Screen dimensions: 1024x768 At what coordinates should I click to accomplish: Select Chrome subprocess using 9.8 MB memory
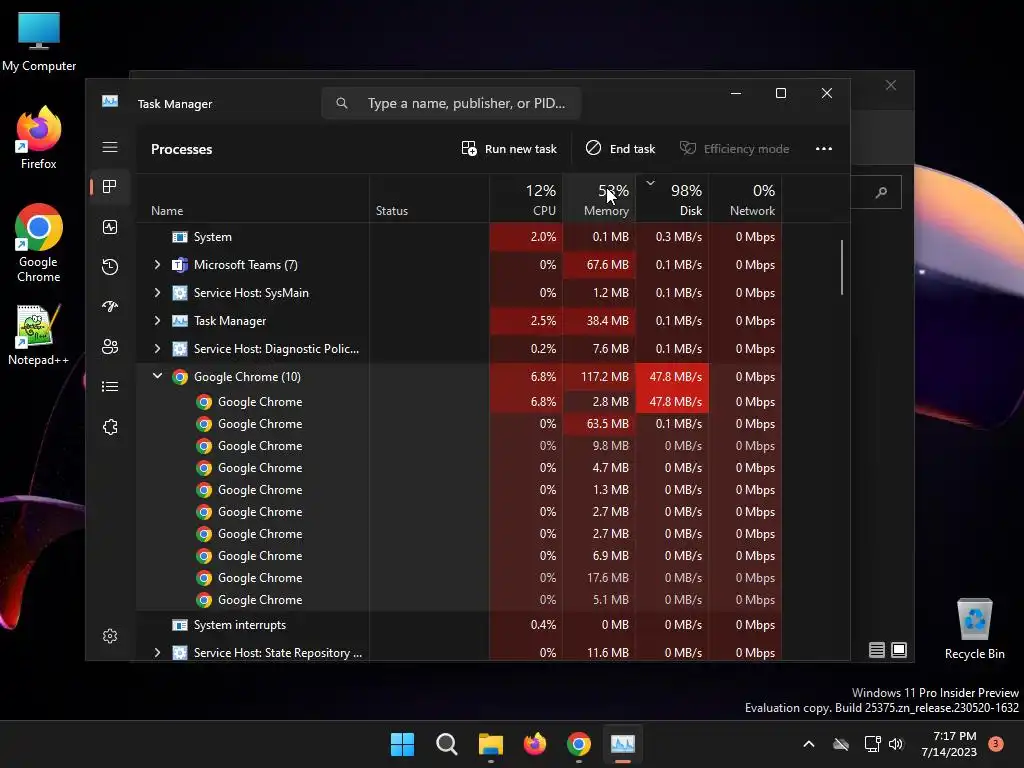[459, 446]
